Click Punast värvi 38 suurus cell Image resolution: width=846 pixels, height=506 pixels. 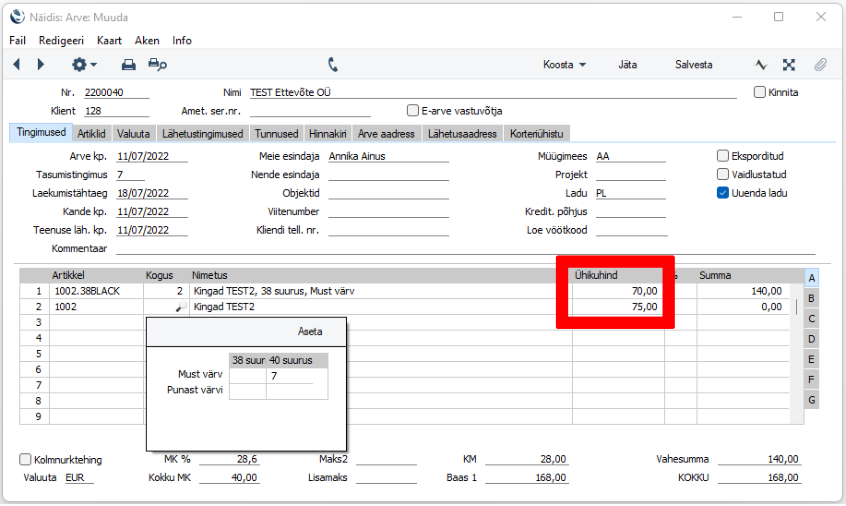[x=248, y=392]
